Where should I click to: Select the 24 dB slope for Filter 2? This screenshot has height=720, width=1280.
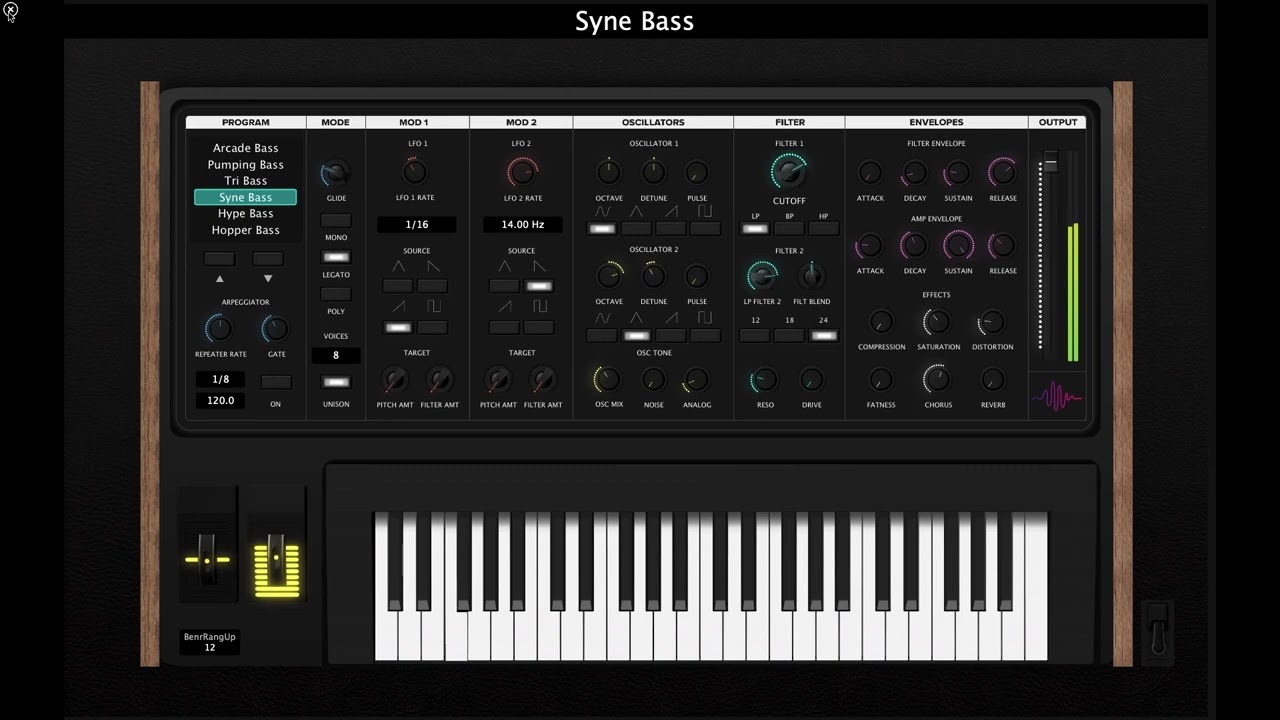coord(823,335)
